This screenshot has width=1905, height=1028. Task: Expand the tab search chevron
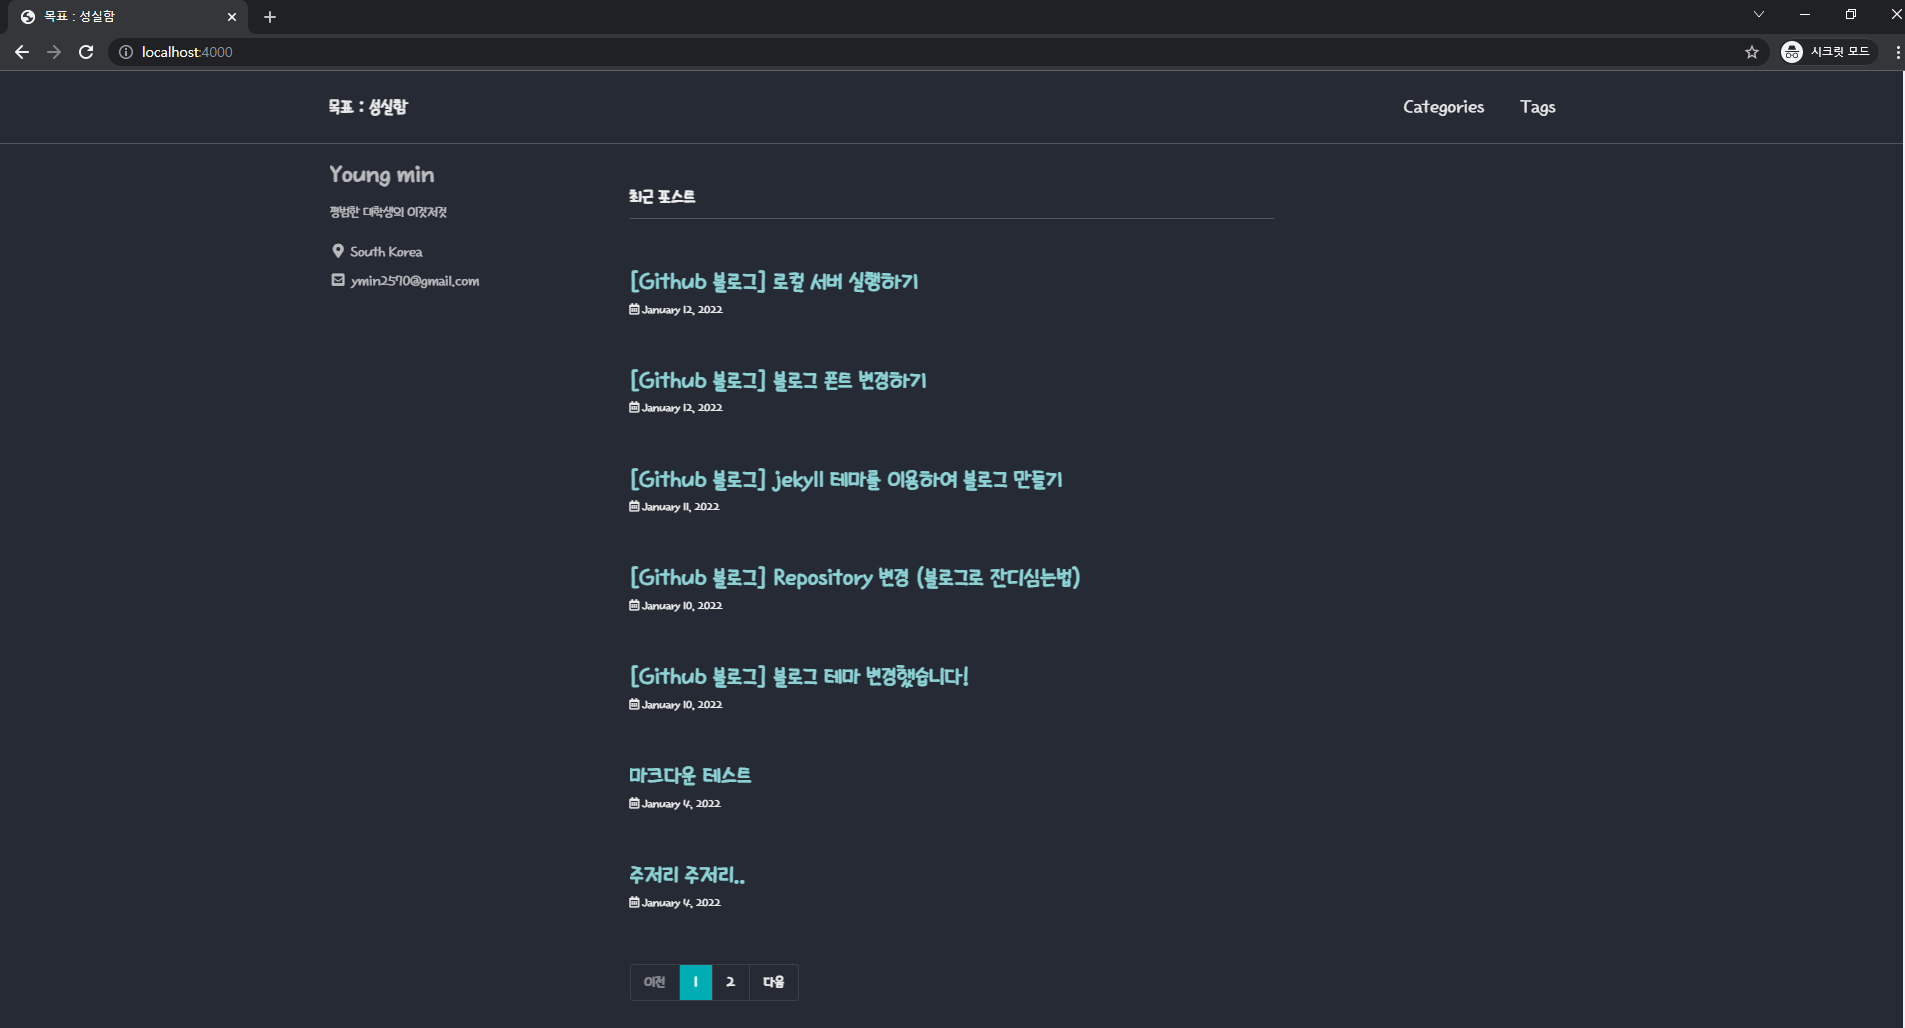1759,14
